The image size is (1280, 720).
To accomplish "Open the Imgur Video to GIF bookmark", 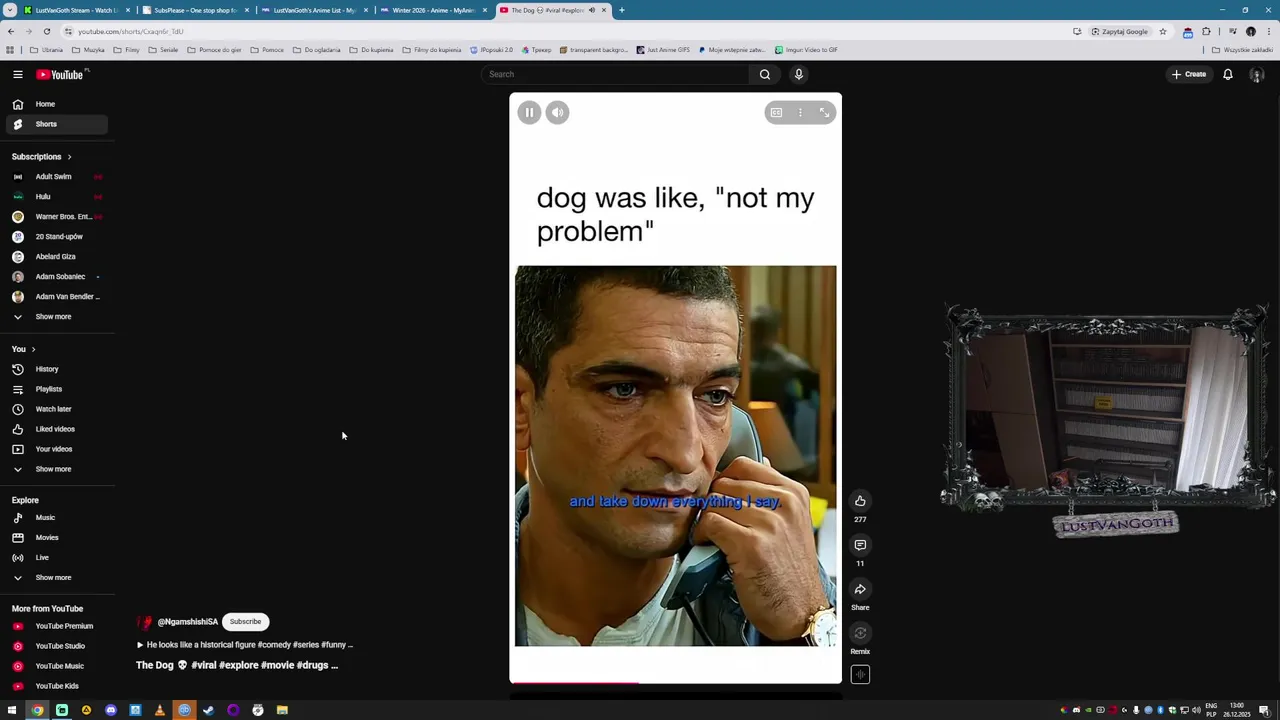I will tap(806, 49).
